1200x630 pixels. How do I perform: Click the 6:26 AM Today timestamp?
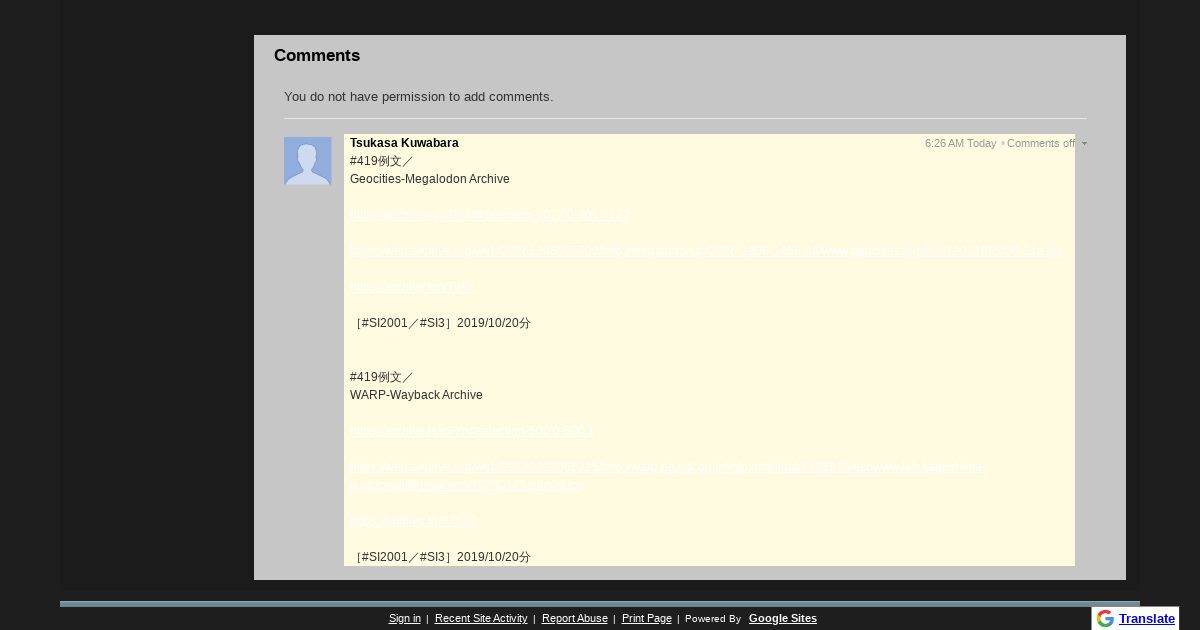(x=960, y=143)
